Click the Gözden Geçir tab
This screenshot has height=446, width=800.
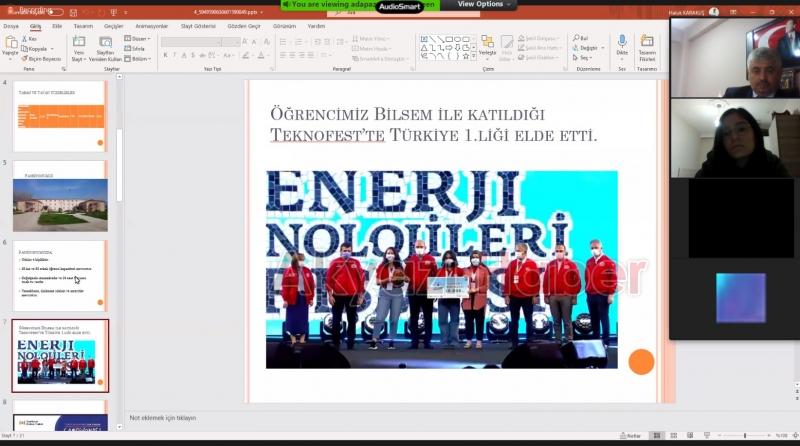(x=244, y=26)
